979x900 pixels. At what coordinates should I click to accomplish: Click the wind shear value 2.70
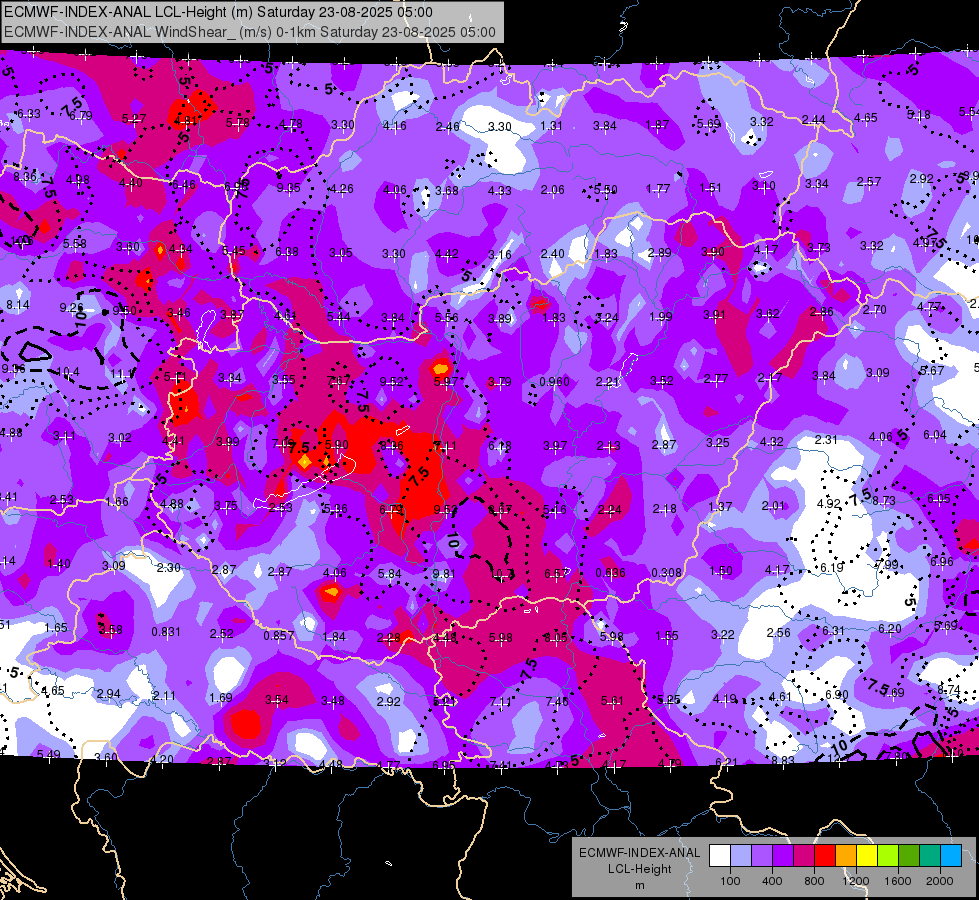point(875,309)
